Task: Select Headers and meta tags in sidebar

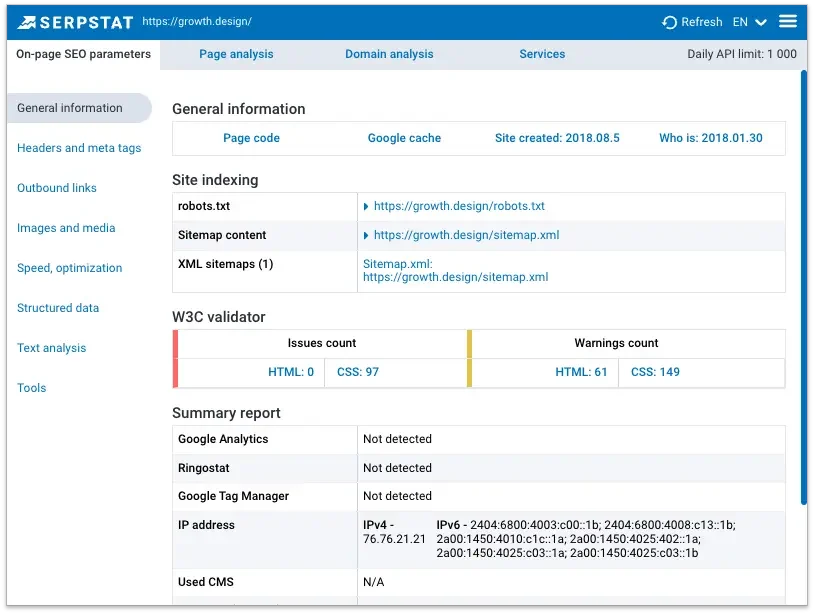Action: 82,147
